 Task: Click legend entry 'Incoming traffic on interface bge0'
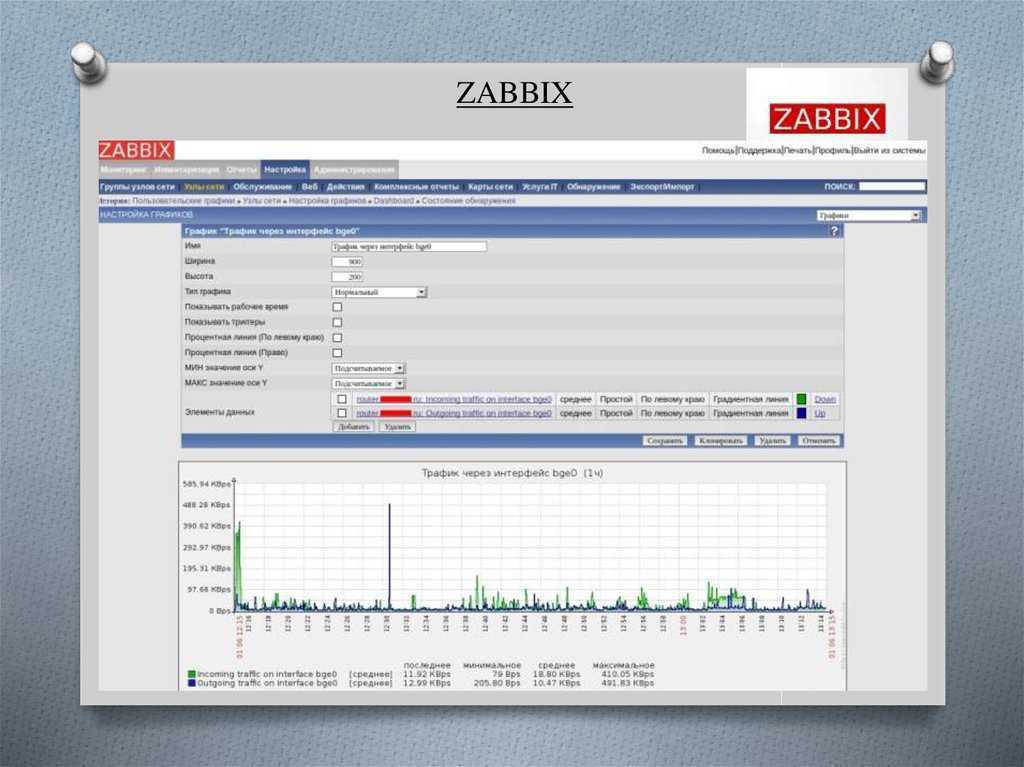coord(267,674)
